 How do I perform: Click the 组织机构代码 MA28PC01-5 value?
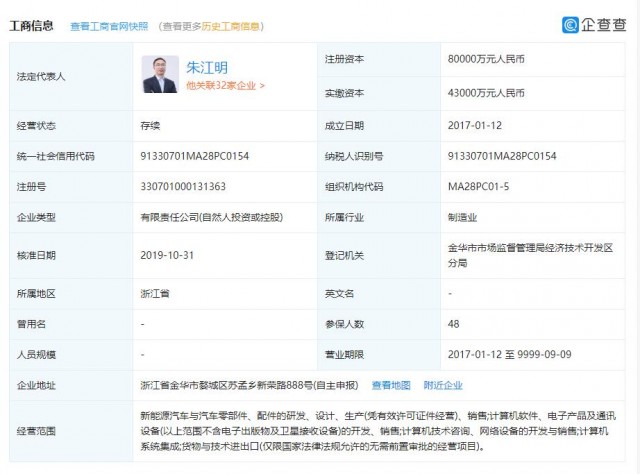[478, 187]
